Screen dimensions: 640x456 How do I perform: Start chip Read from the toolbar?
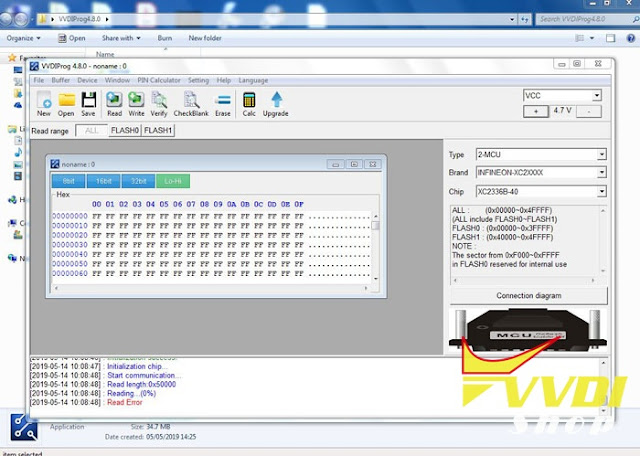[114, 104]
